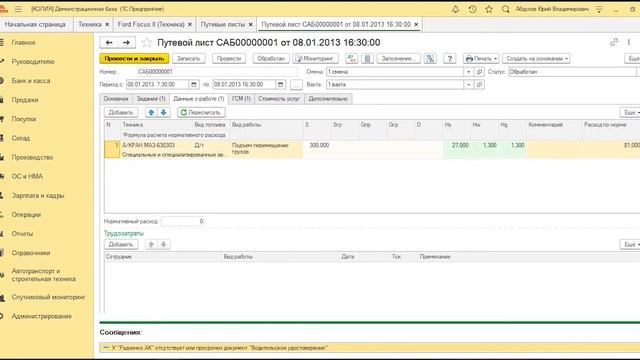The height and width of the screenshot is (360, 640).
Task: Open Банк и касса section in sidebar
Action: [x=31, y=80]
